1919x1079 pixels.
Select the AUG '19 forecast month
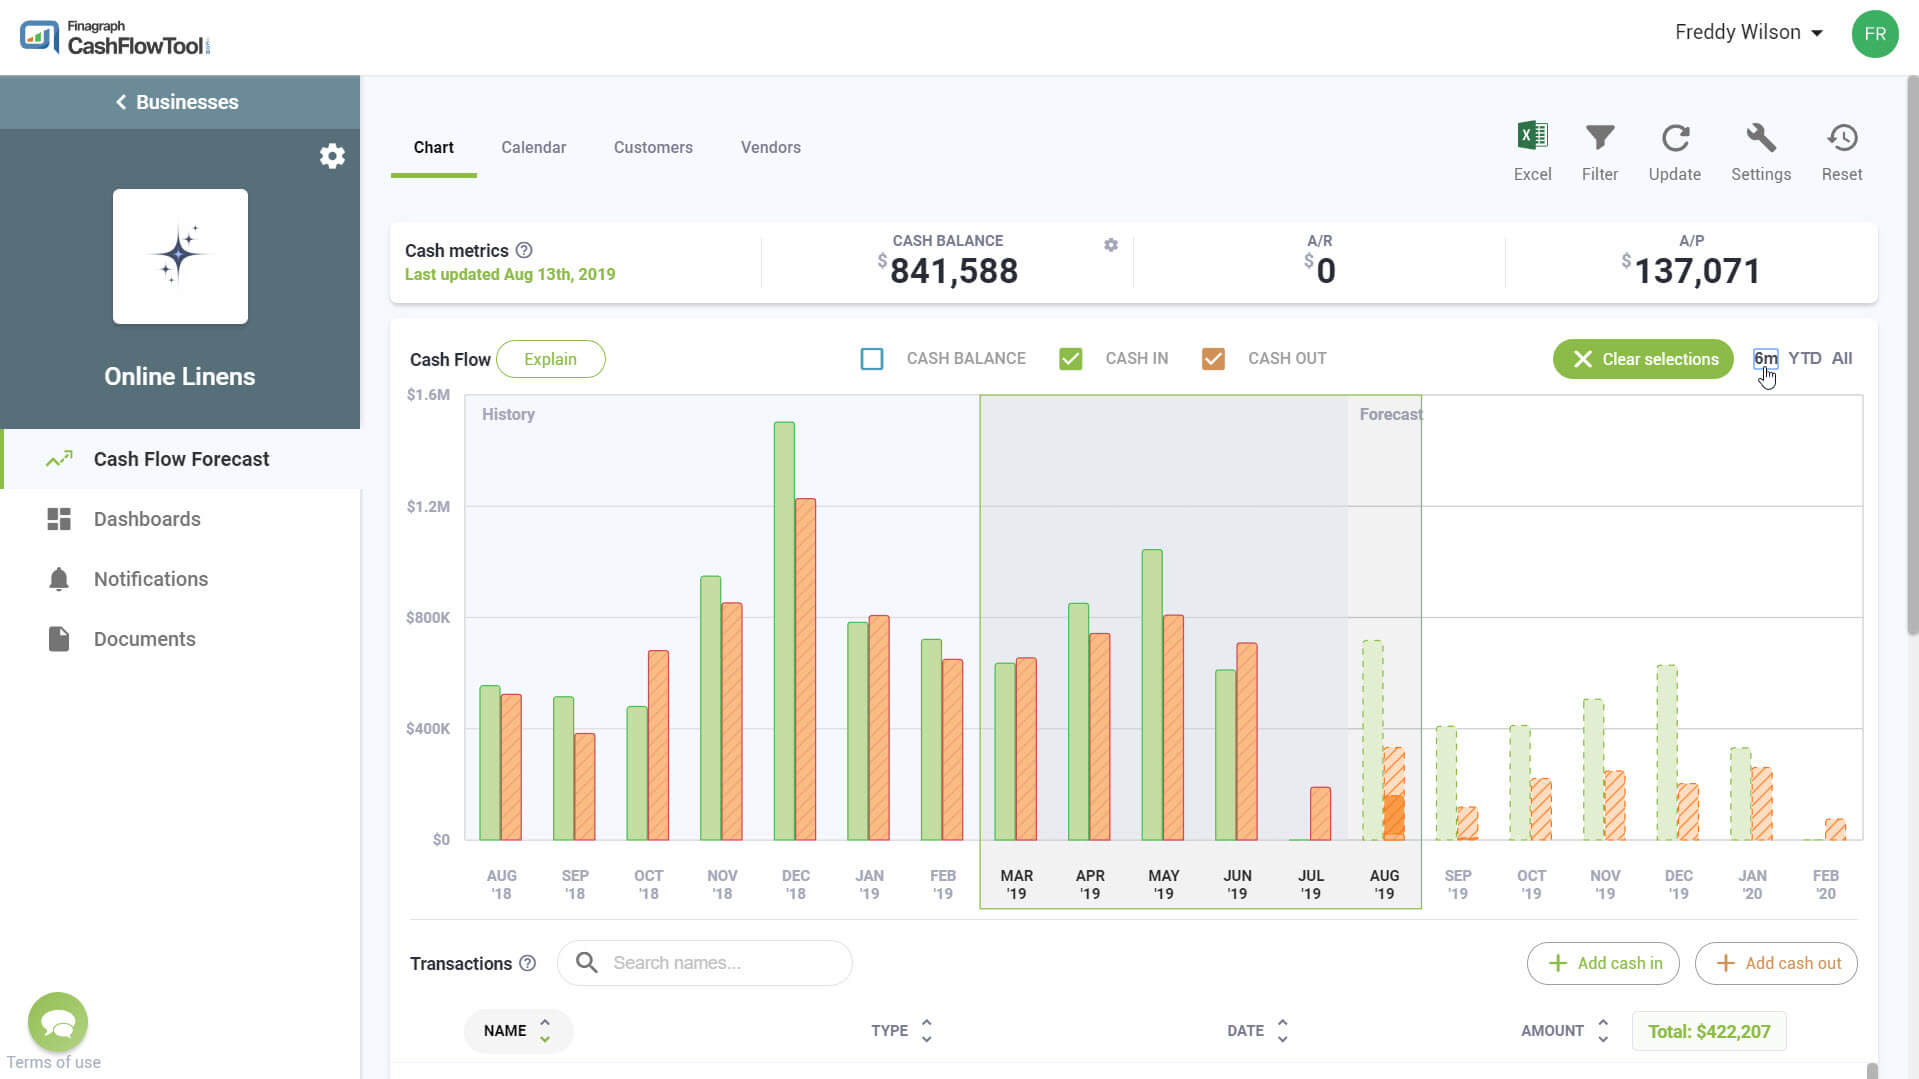pos(1384,884)
